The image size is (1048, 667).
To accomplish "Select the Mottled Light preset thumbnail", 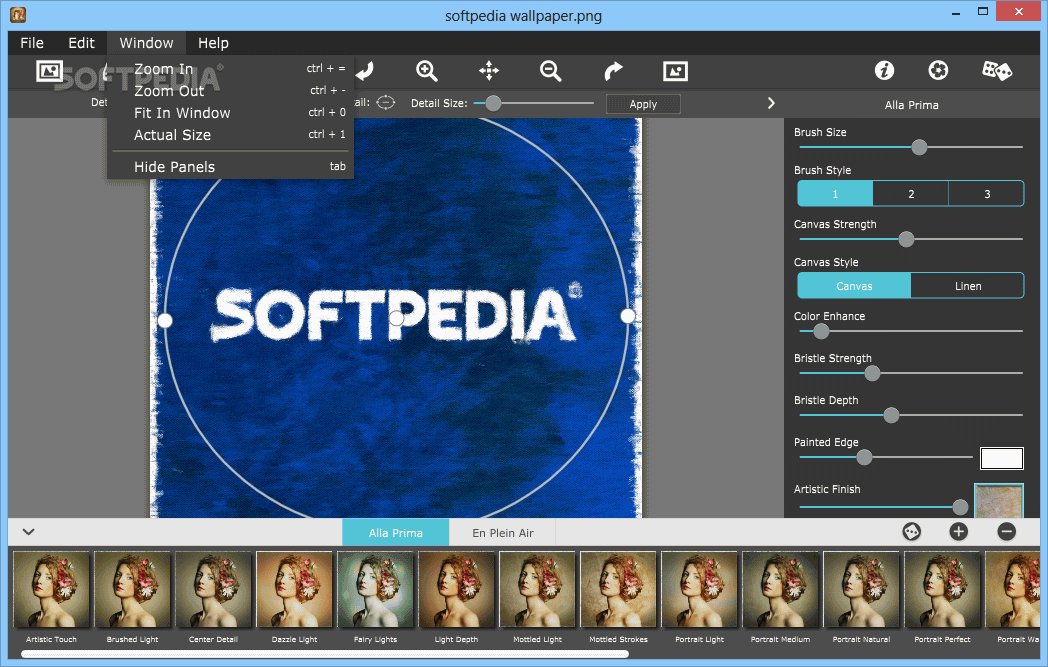I will click(x=537, y=590).
